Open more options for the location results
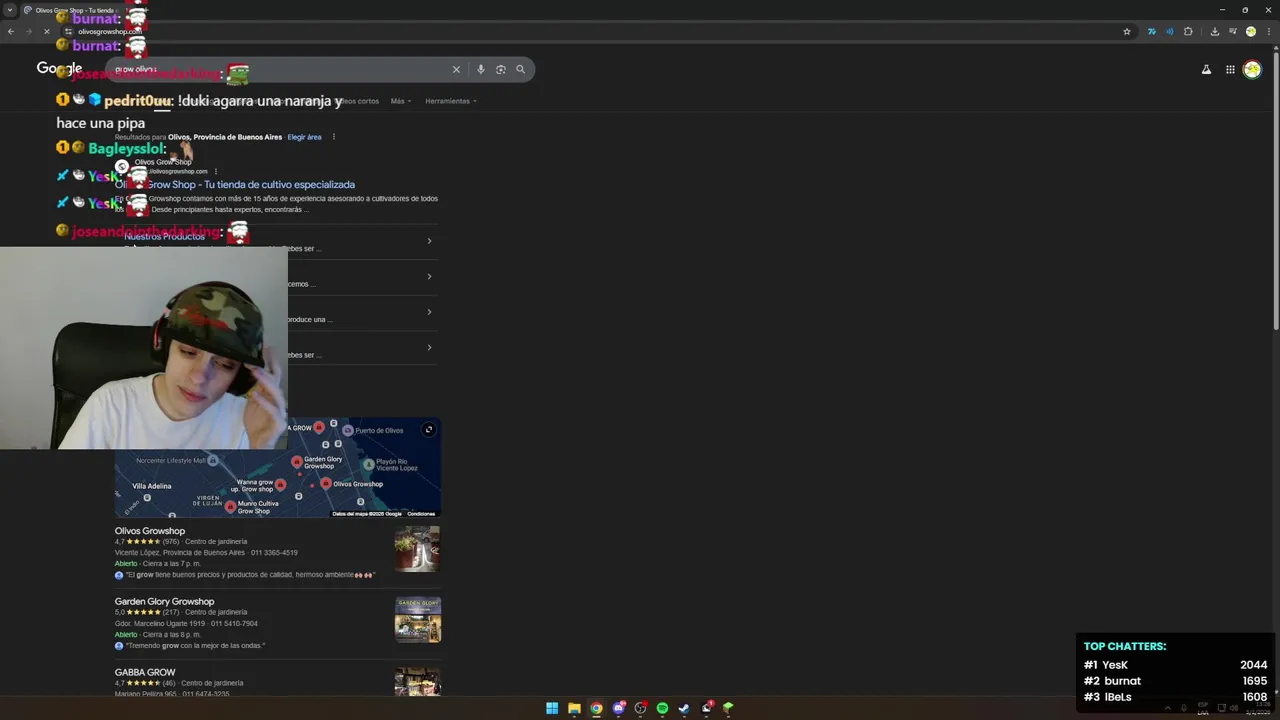1280x720 pixels. [334, 137]
